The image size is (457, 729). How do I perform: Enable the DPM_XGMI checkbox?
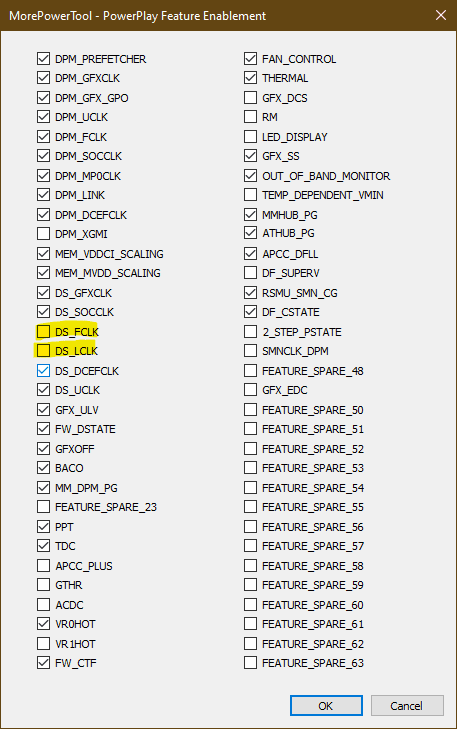(x=43, y=234)
